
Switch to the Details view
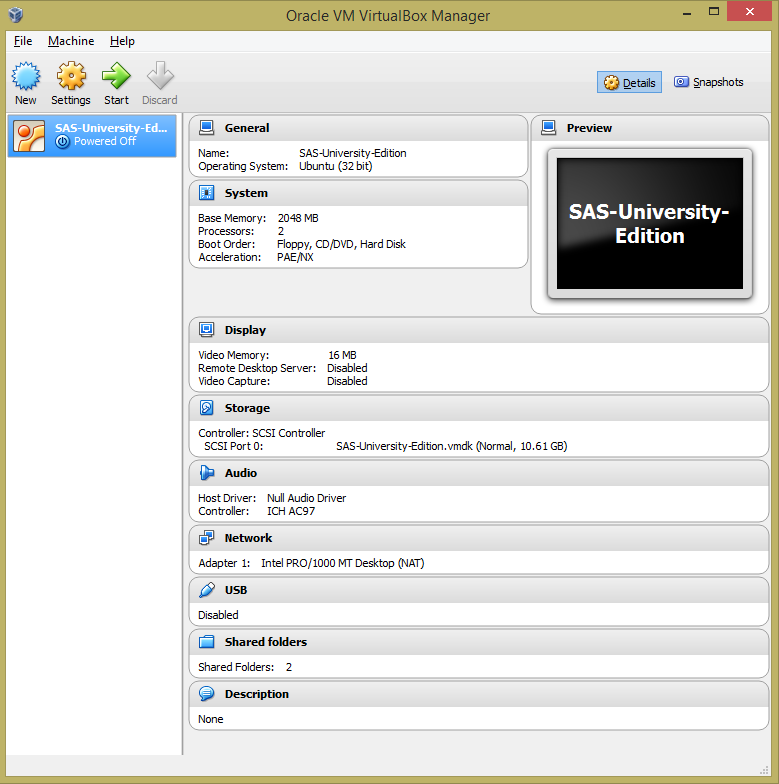click(630, 83)
